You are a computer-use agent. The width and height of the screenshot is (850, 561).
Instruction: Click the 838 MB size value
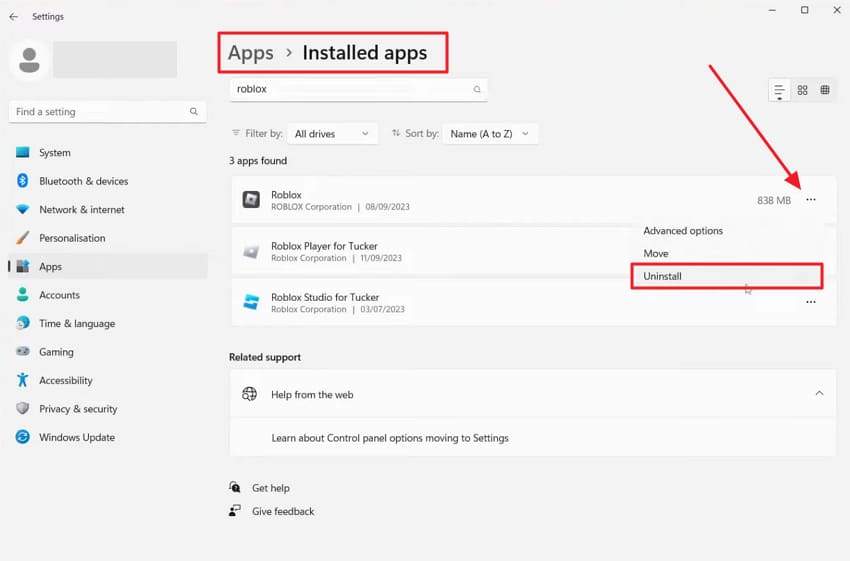tap(774, 201)
